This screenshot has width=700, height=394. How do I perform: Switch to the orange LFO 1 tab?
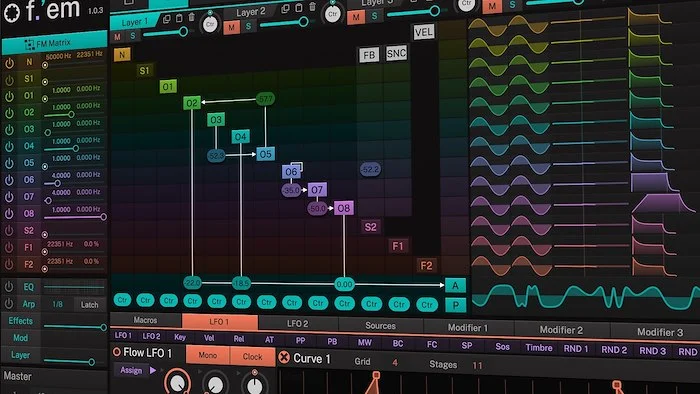pyautogui.click(x=220, y=322)
